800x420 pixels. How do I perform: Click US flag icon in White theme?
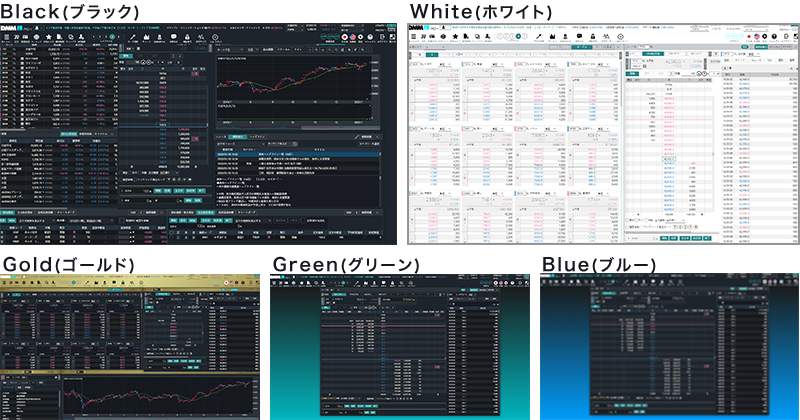pyautogui.click(x=757, y=37)
